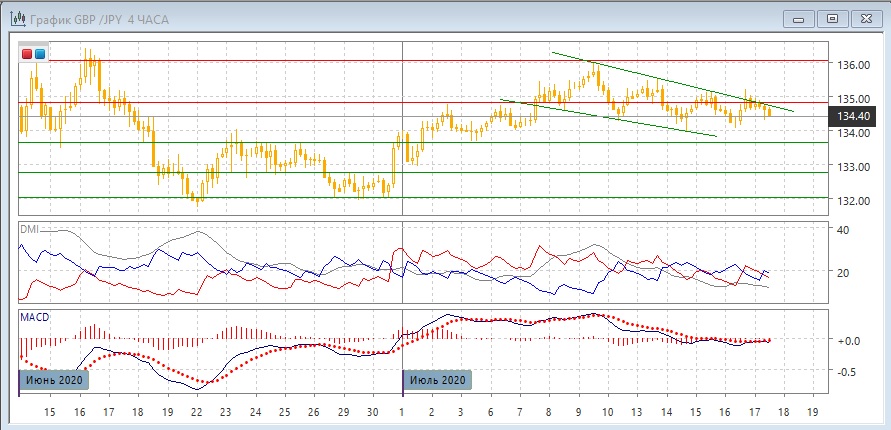Click date 19 at the time axis end
This screenshot has width=891, height=430.
tap(812, 412)
